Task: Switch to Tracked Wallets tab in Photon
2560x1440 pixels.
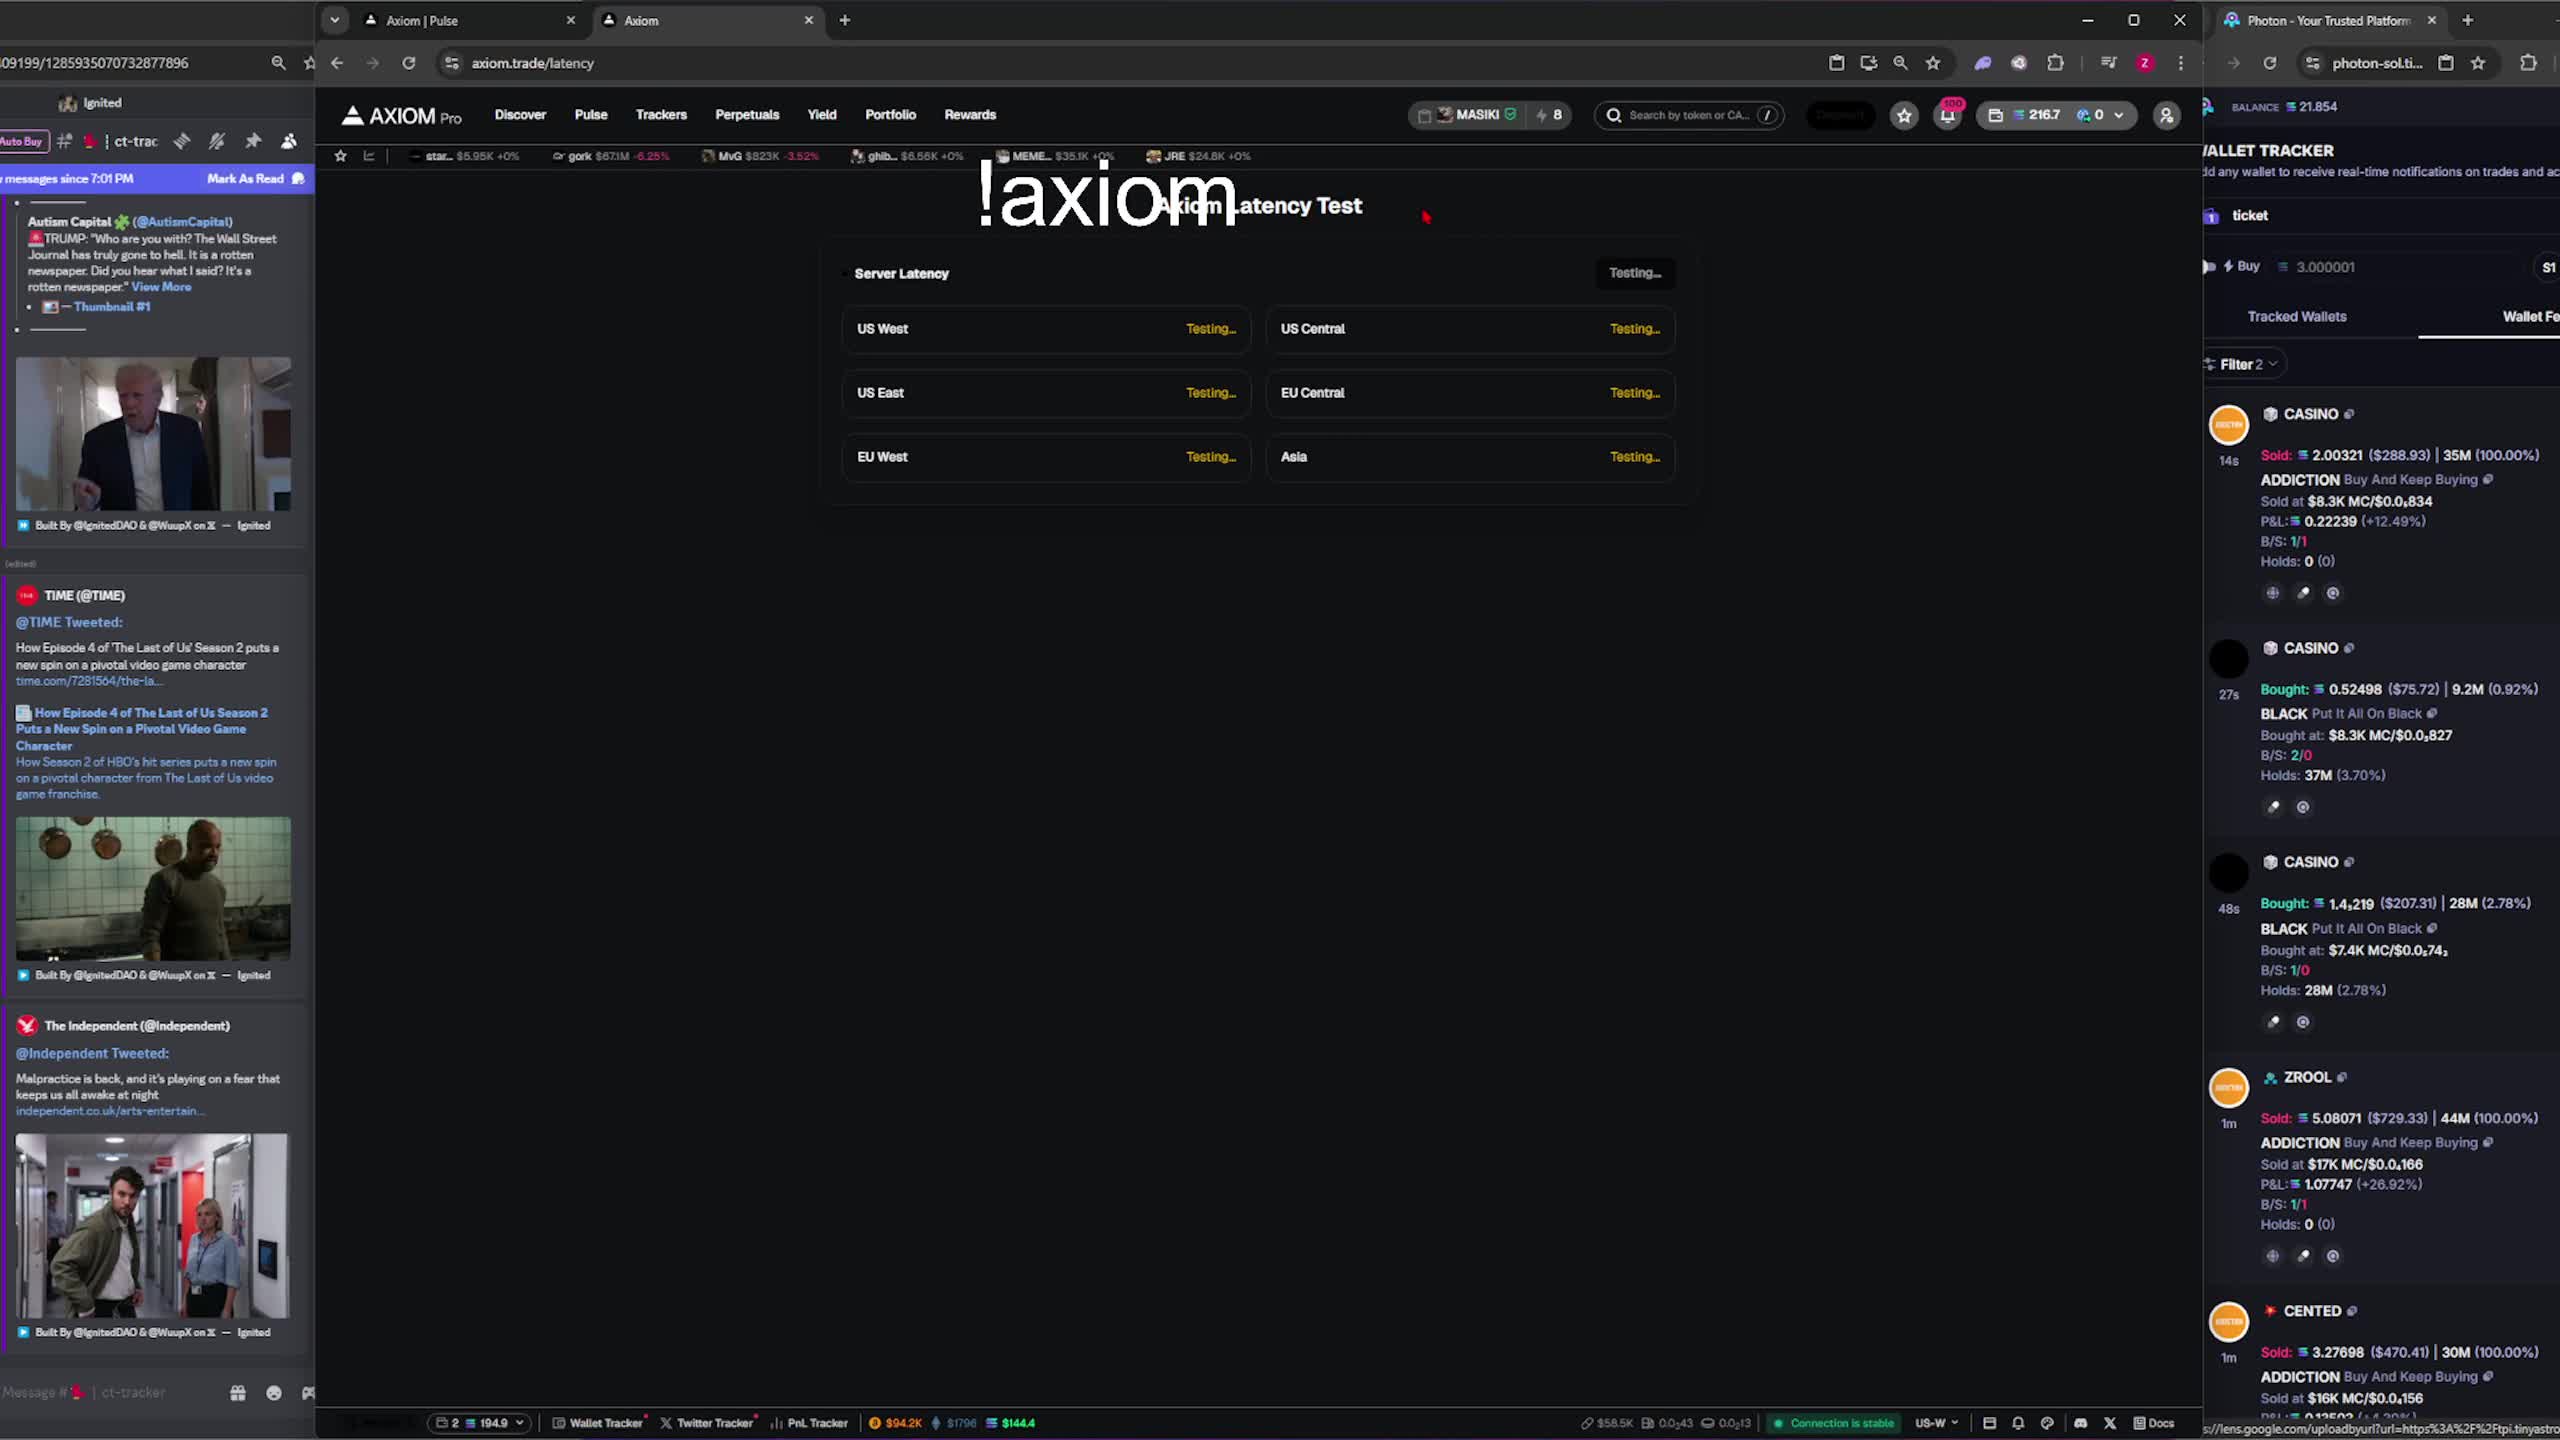Action: click(x=2297, y=317)
